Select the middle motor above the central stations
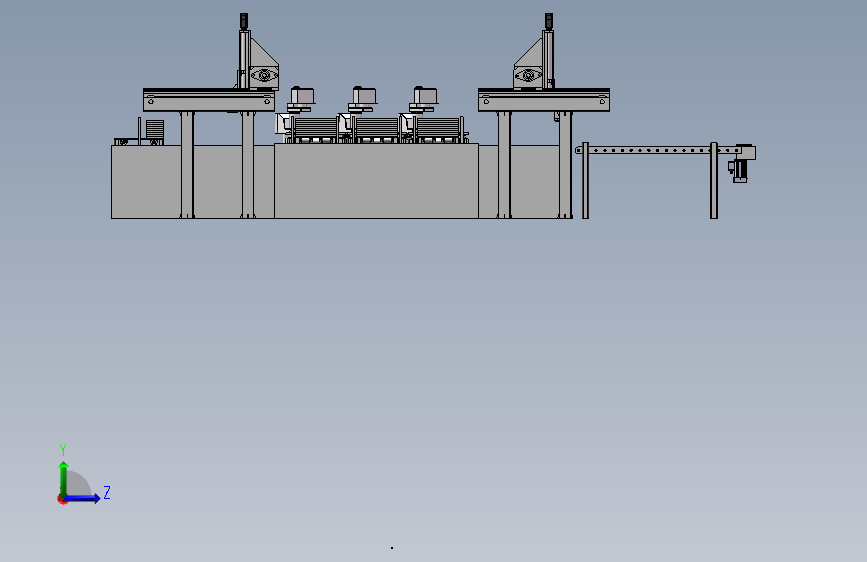Viewport: 867px width, 562px height. 364,97
